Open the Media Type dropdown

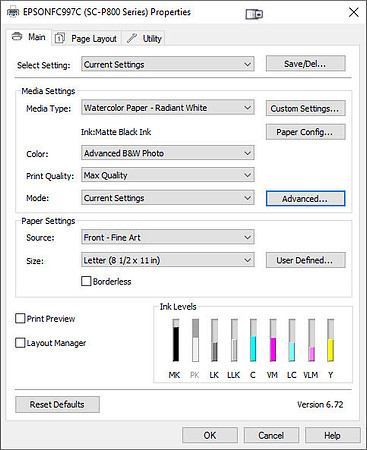(168, 108)
